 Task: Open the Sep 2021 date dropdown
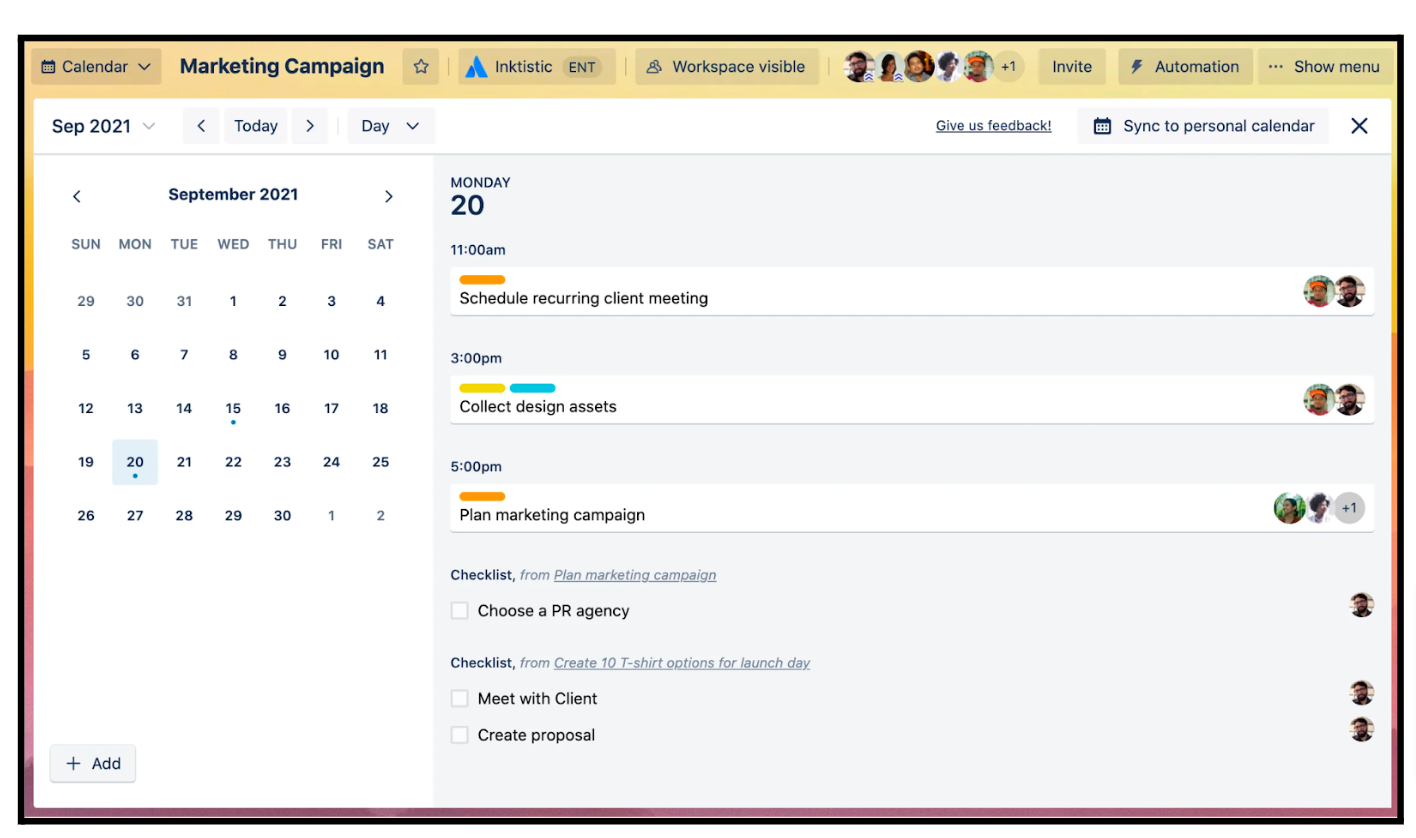coord(101,125)
